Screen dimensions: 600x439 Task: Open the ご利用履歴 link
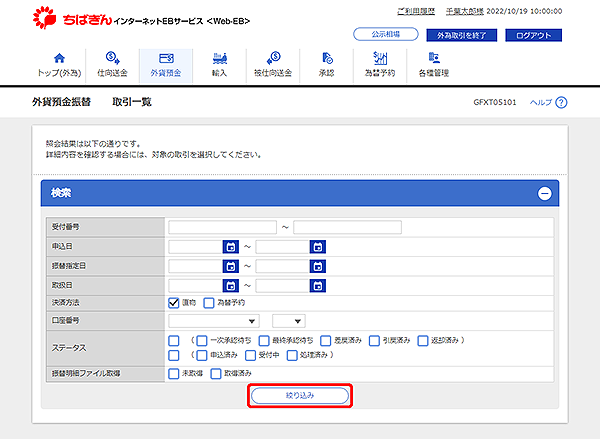coord(416,11)
